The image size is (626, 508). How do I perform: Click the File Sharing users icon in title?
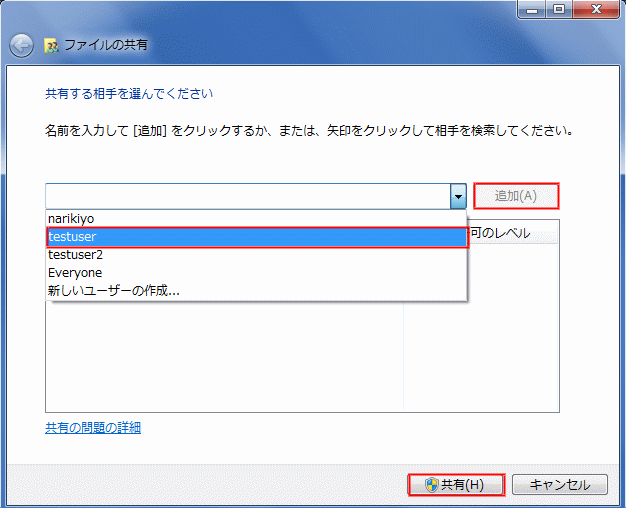(x=51, y=46)
